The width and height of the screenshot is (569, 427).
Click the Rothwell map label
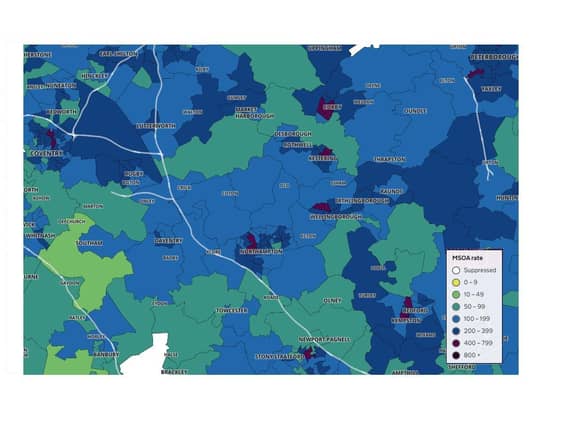(x=297, y=145)
